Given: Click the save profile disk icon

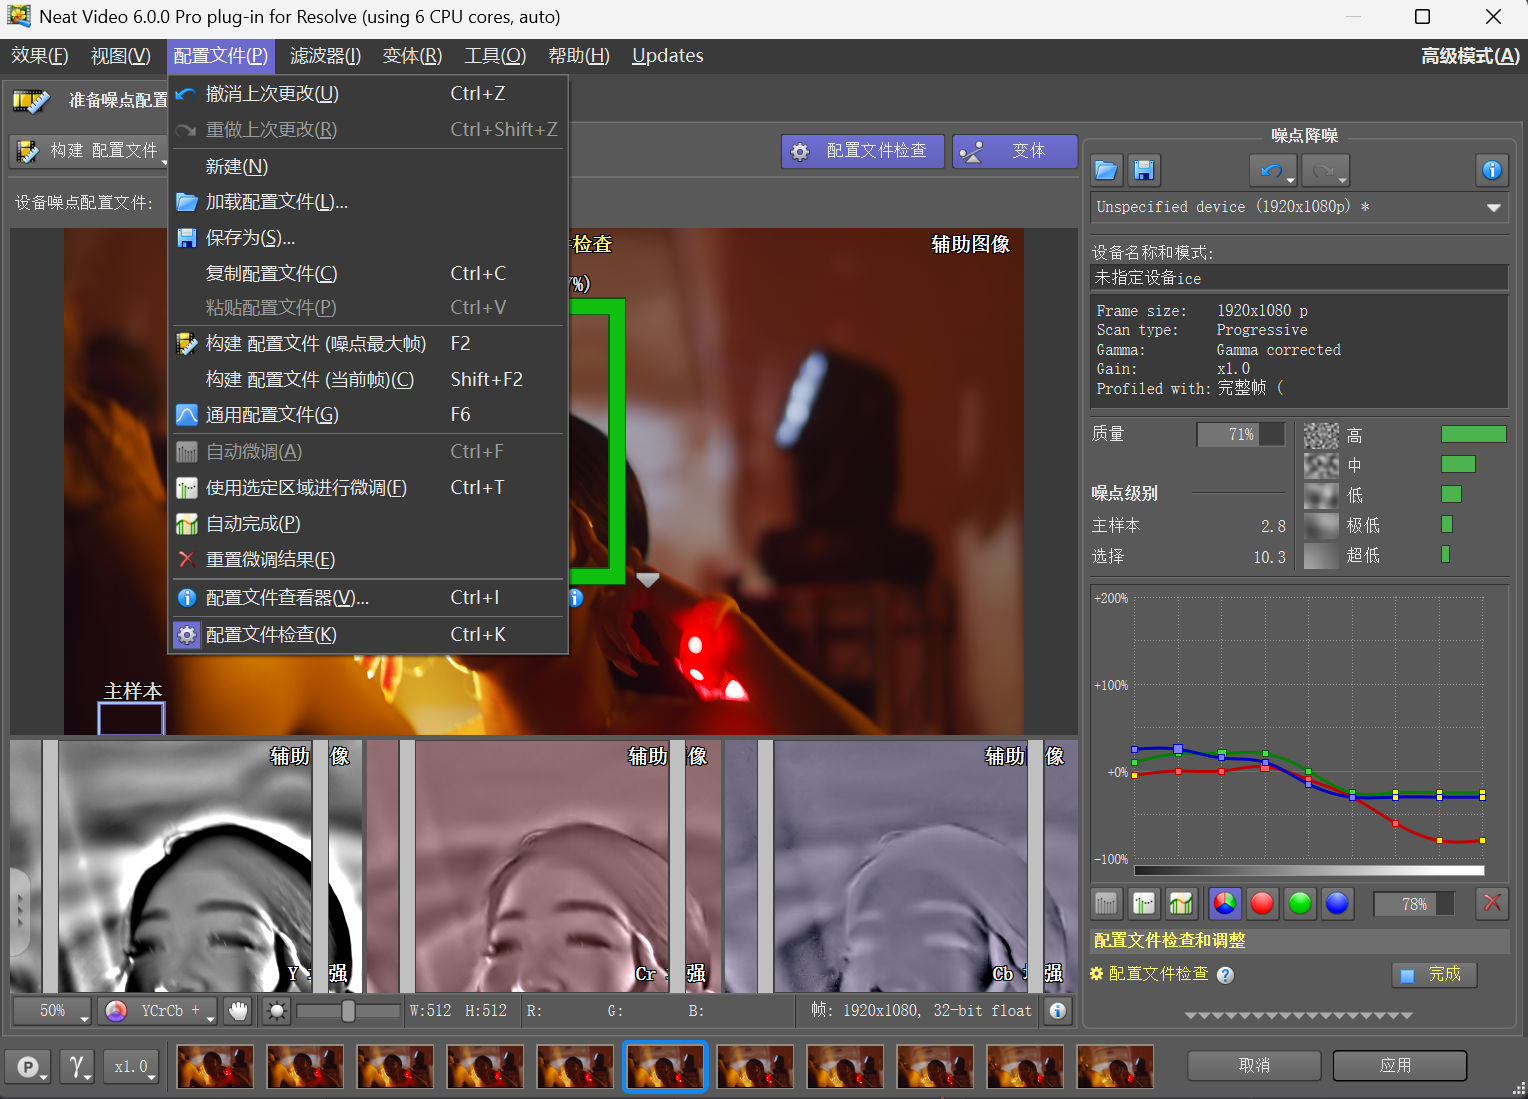Looking at the screenshot, I should click(x=1144, y=170).
